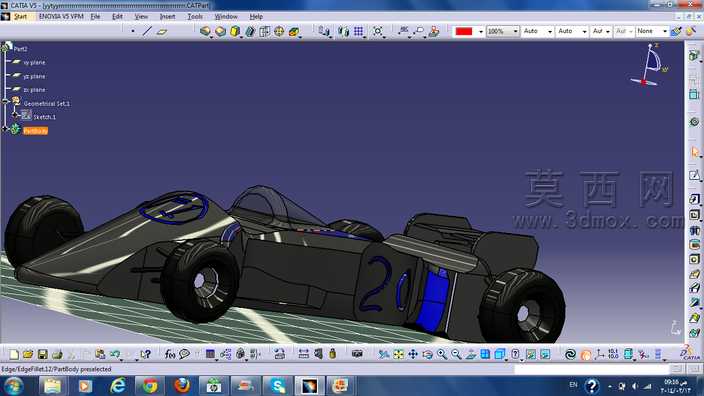This screenshot has height=396, width=704.
Task: Click the compass in the 3D view
Action: (x=650, y=65)
